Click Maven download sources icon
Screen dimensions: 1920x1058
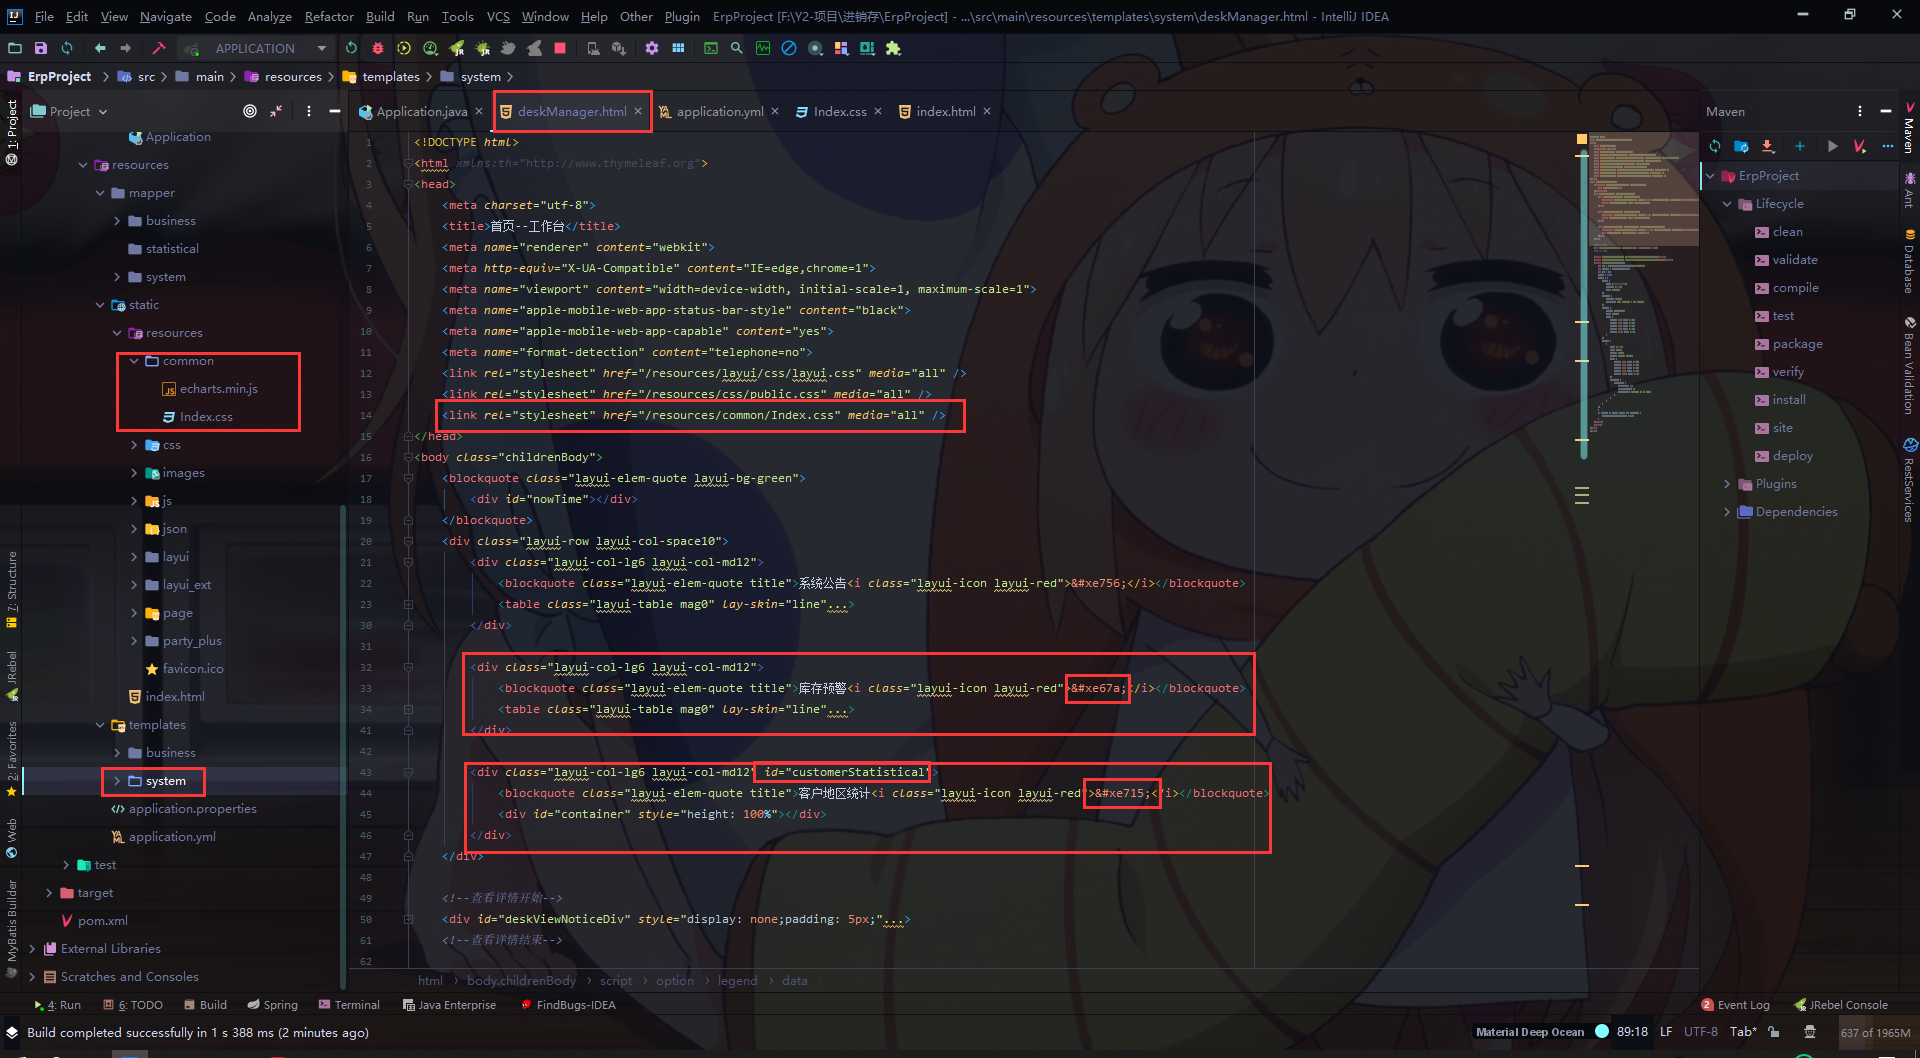pyautogui.click(x=1768, y=146)
